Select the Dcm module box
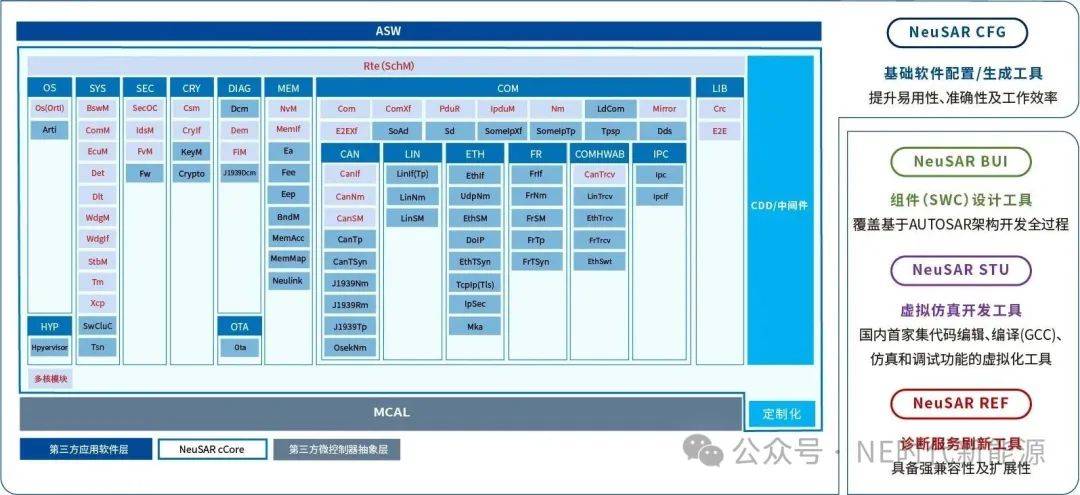Viewport: 1080px width, 495px height. point(240,109)
